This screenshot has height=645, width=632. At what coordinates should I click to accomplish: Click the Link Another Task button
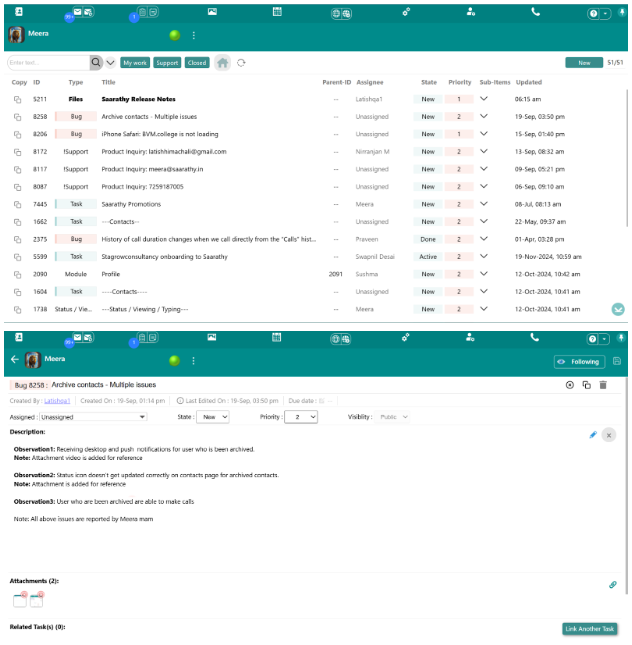(x=589, y=629)
